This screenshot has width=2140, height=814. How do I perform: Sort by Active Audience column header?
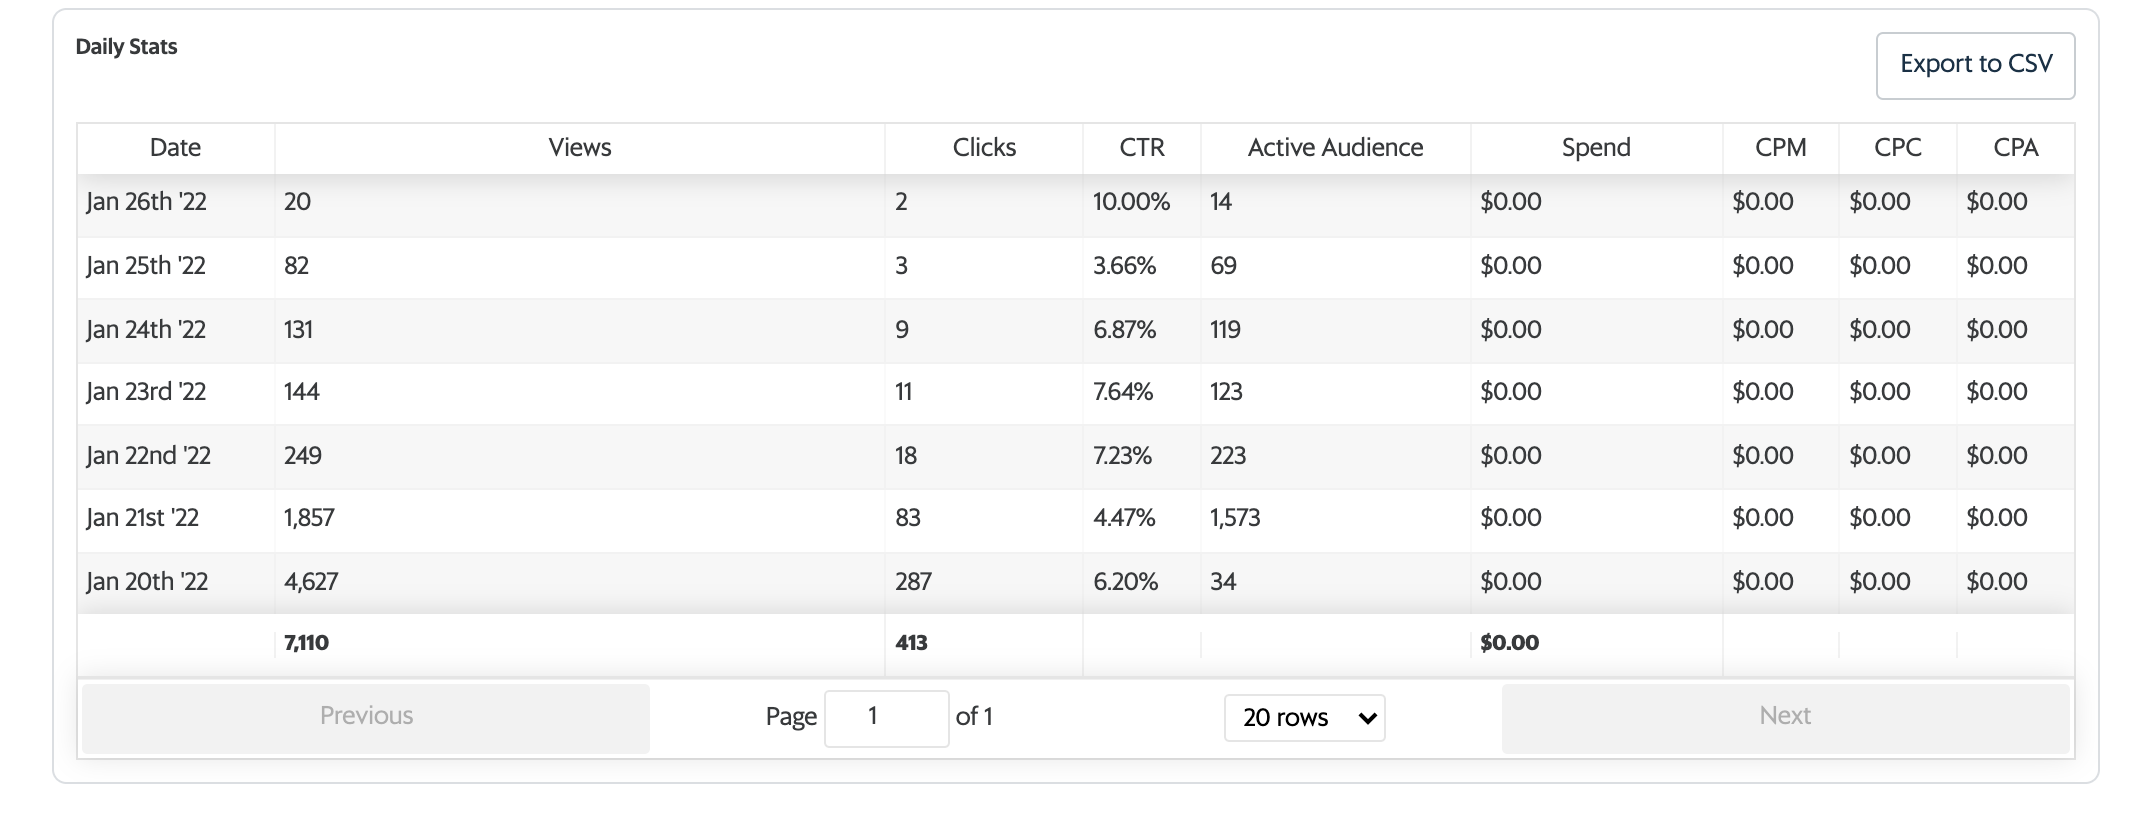click(1335, 148)
